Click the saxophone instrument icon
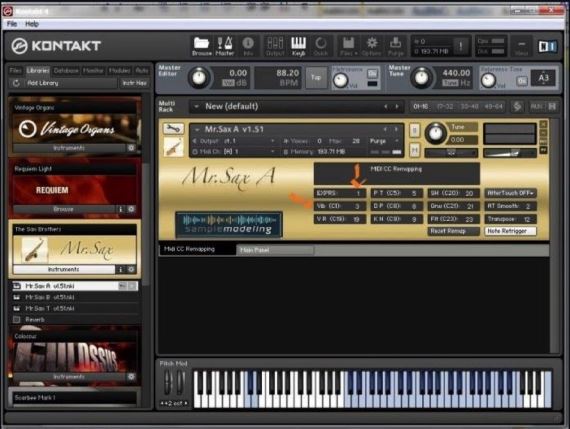Viewport: 570px width, 429px height. click(x=173, y=147)
